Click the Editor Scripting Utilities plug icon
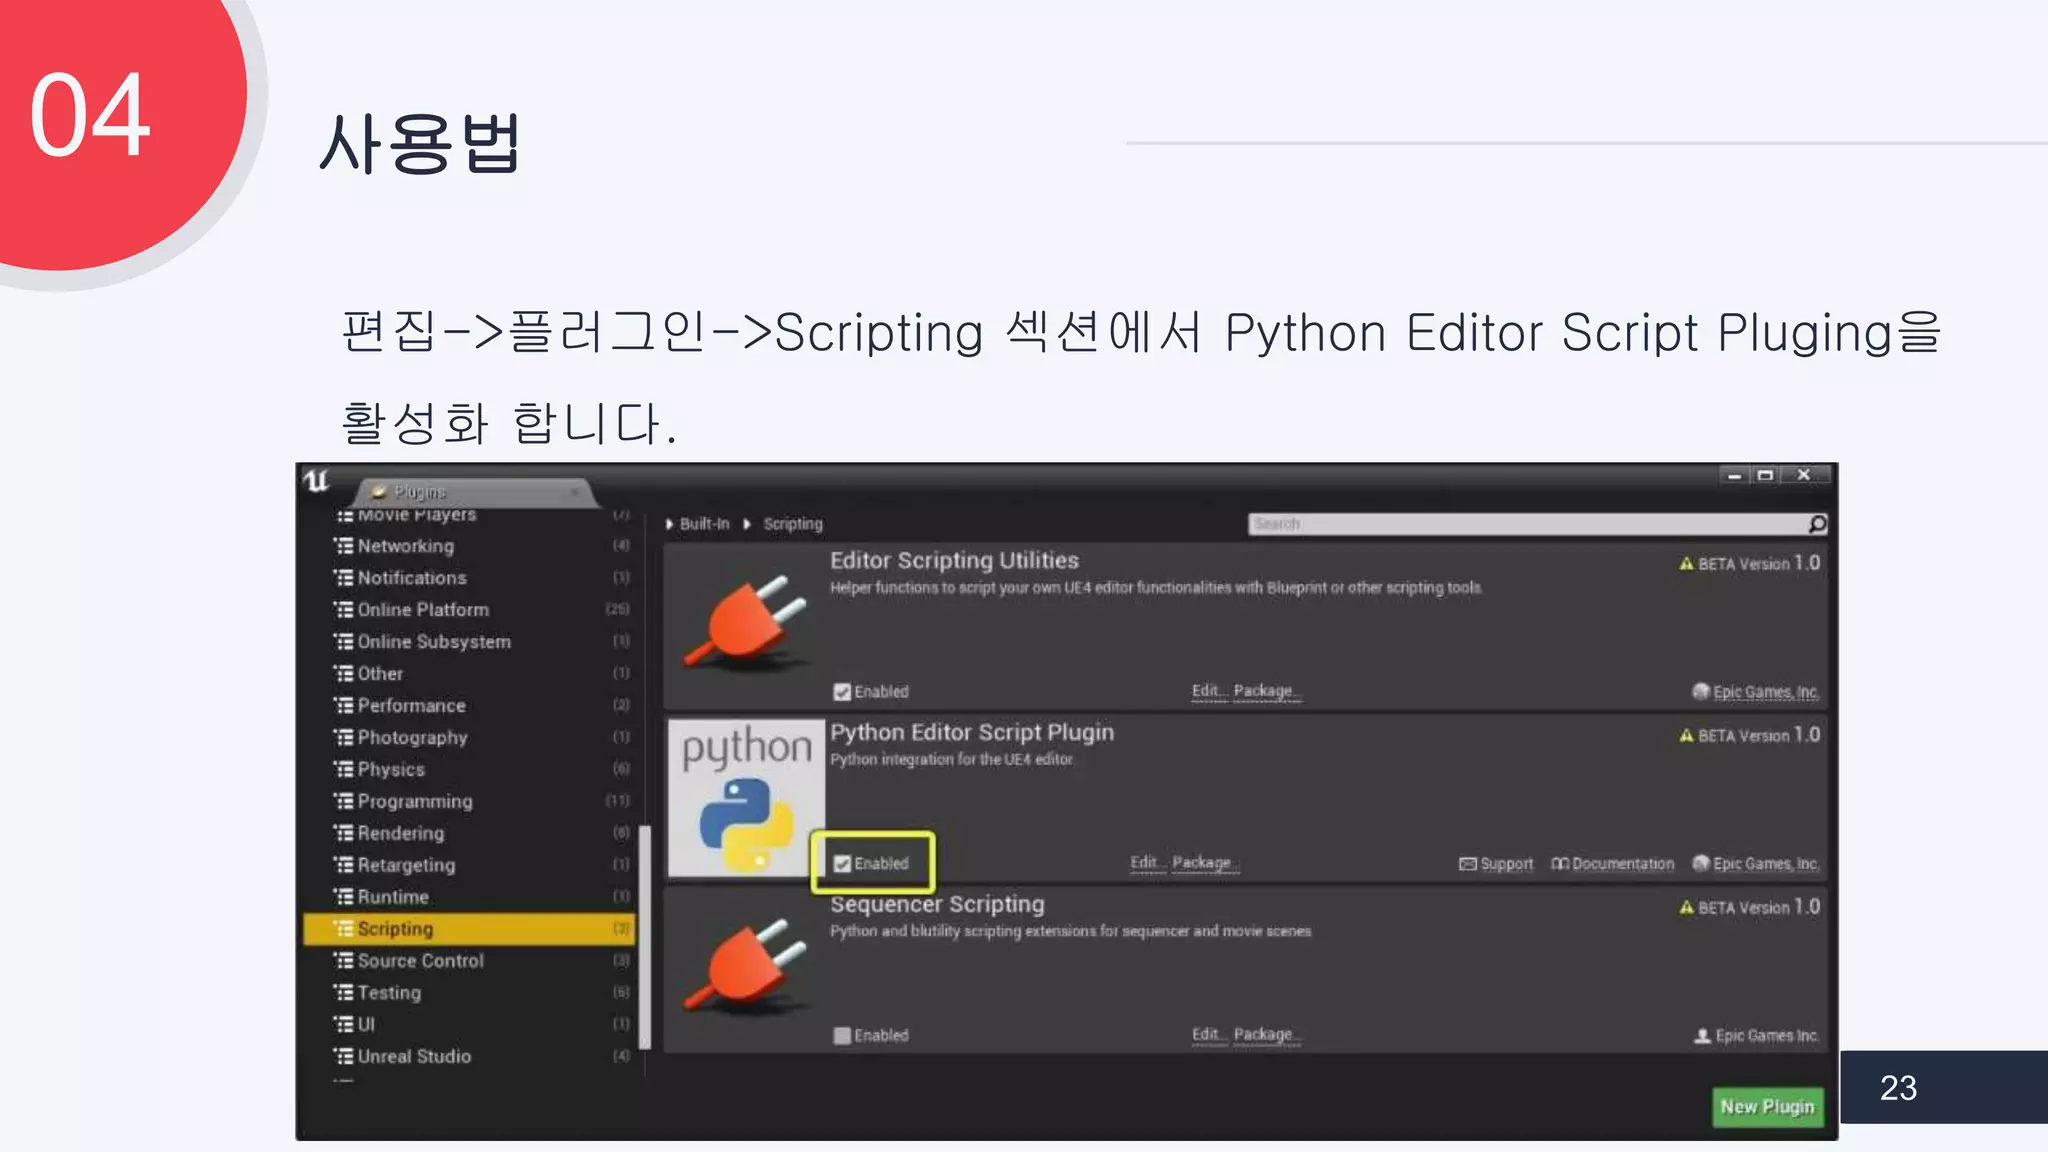Image resolution: width=2048 pixels, height=1152 pixels. 746,625
